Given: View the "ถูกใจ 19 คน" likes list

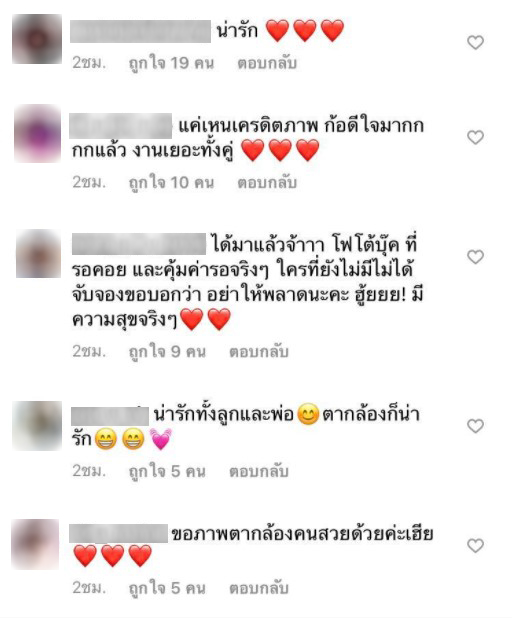Looking at the screenshot, I should (x=171, y=64).
